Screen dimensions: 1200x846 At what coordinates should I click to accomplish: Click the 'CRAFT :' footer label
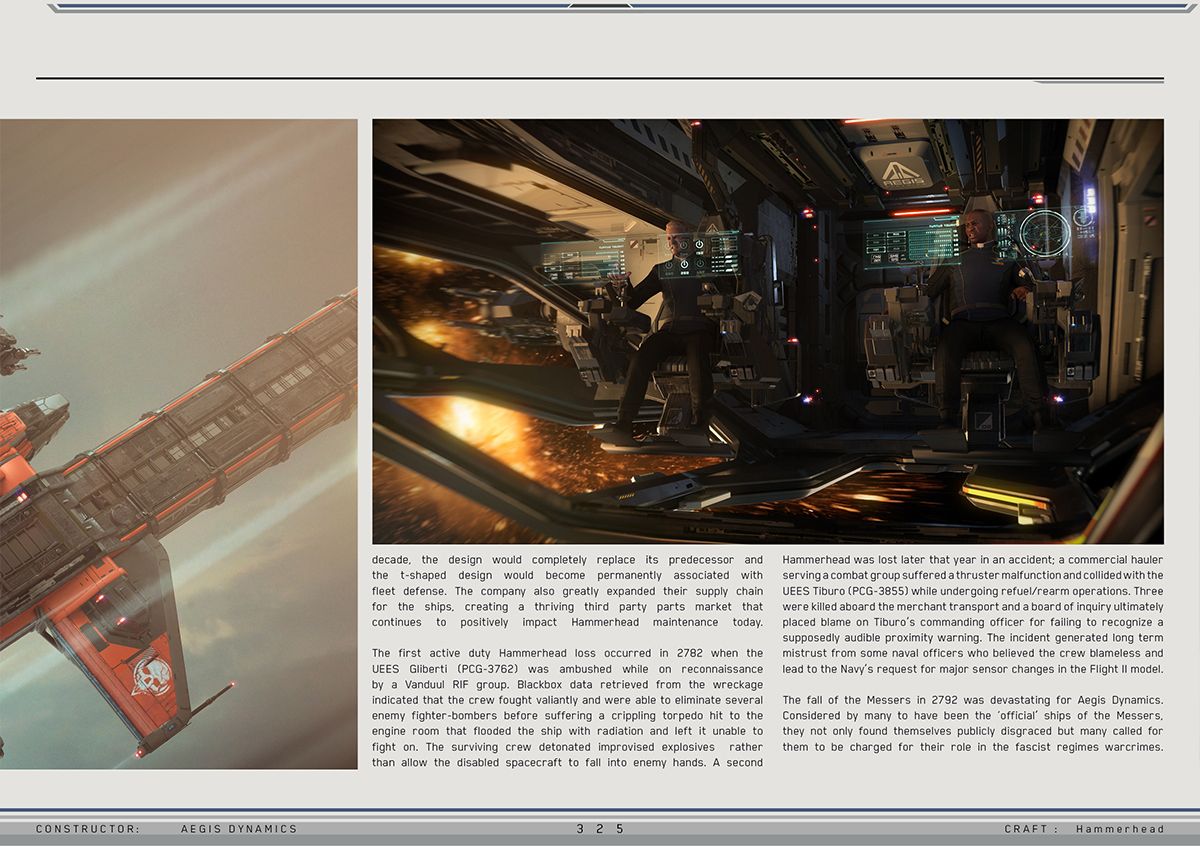coord(1032,829)
